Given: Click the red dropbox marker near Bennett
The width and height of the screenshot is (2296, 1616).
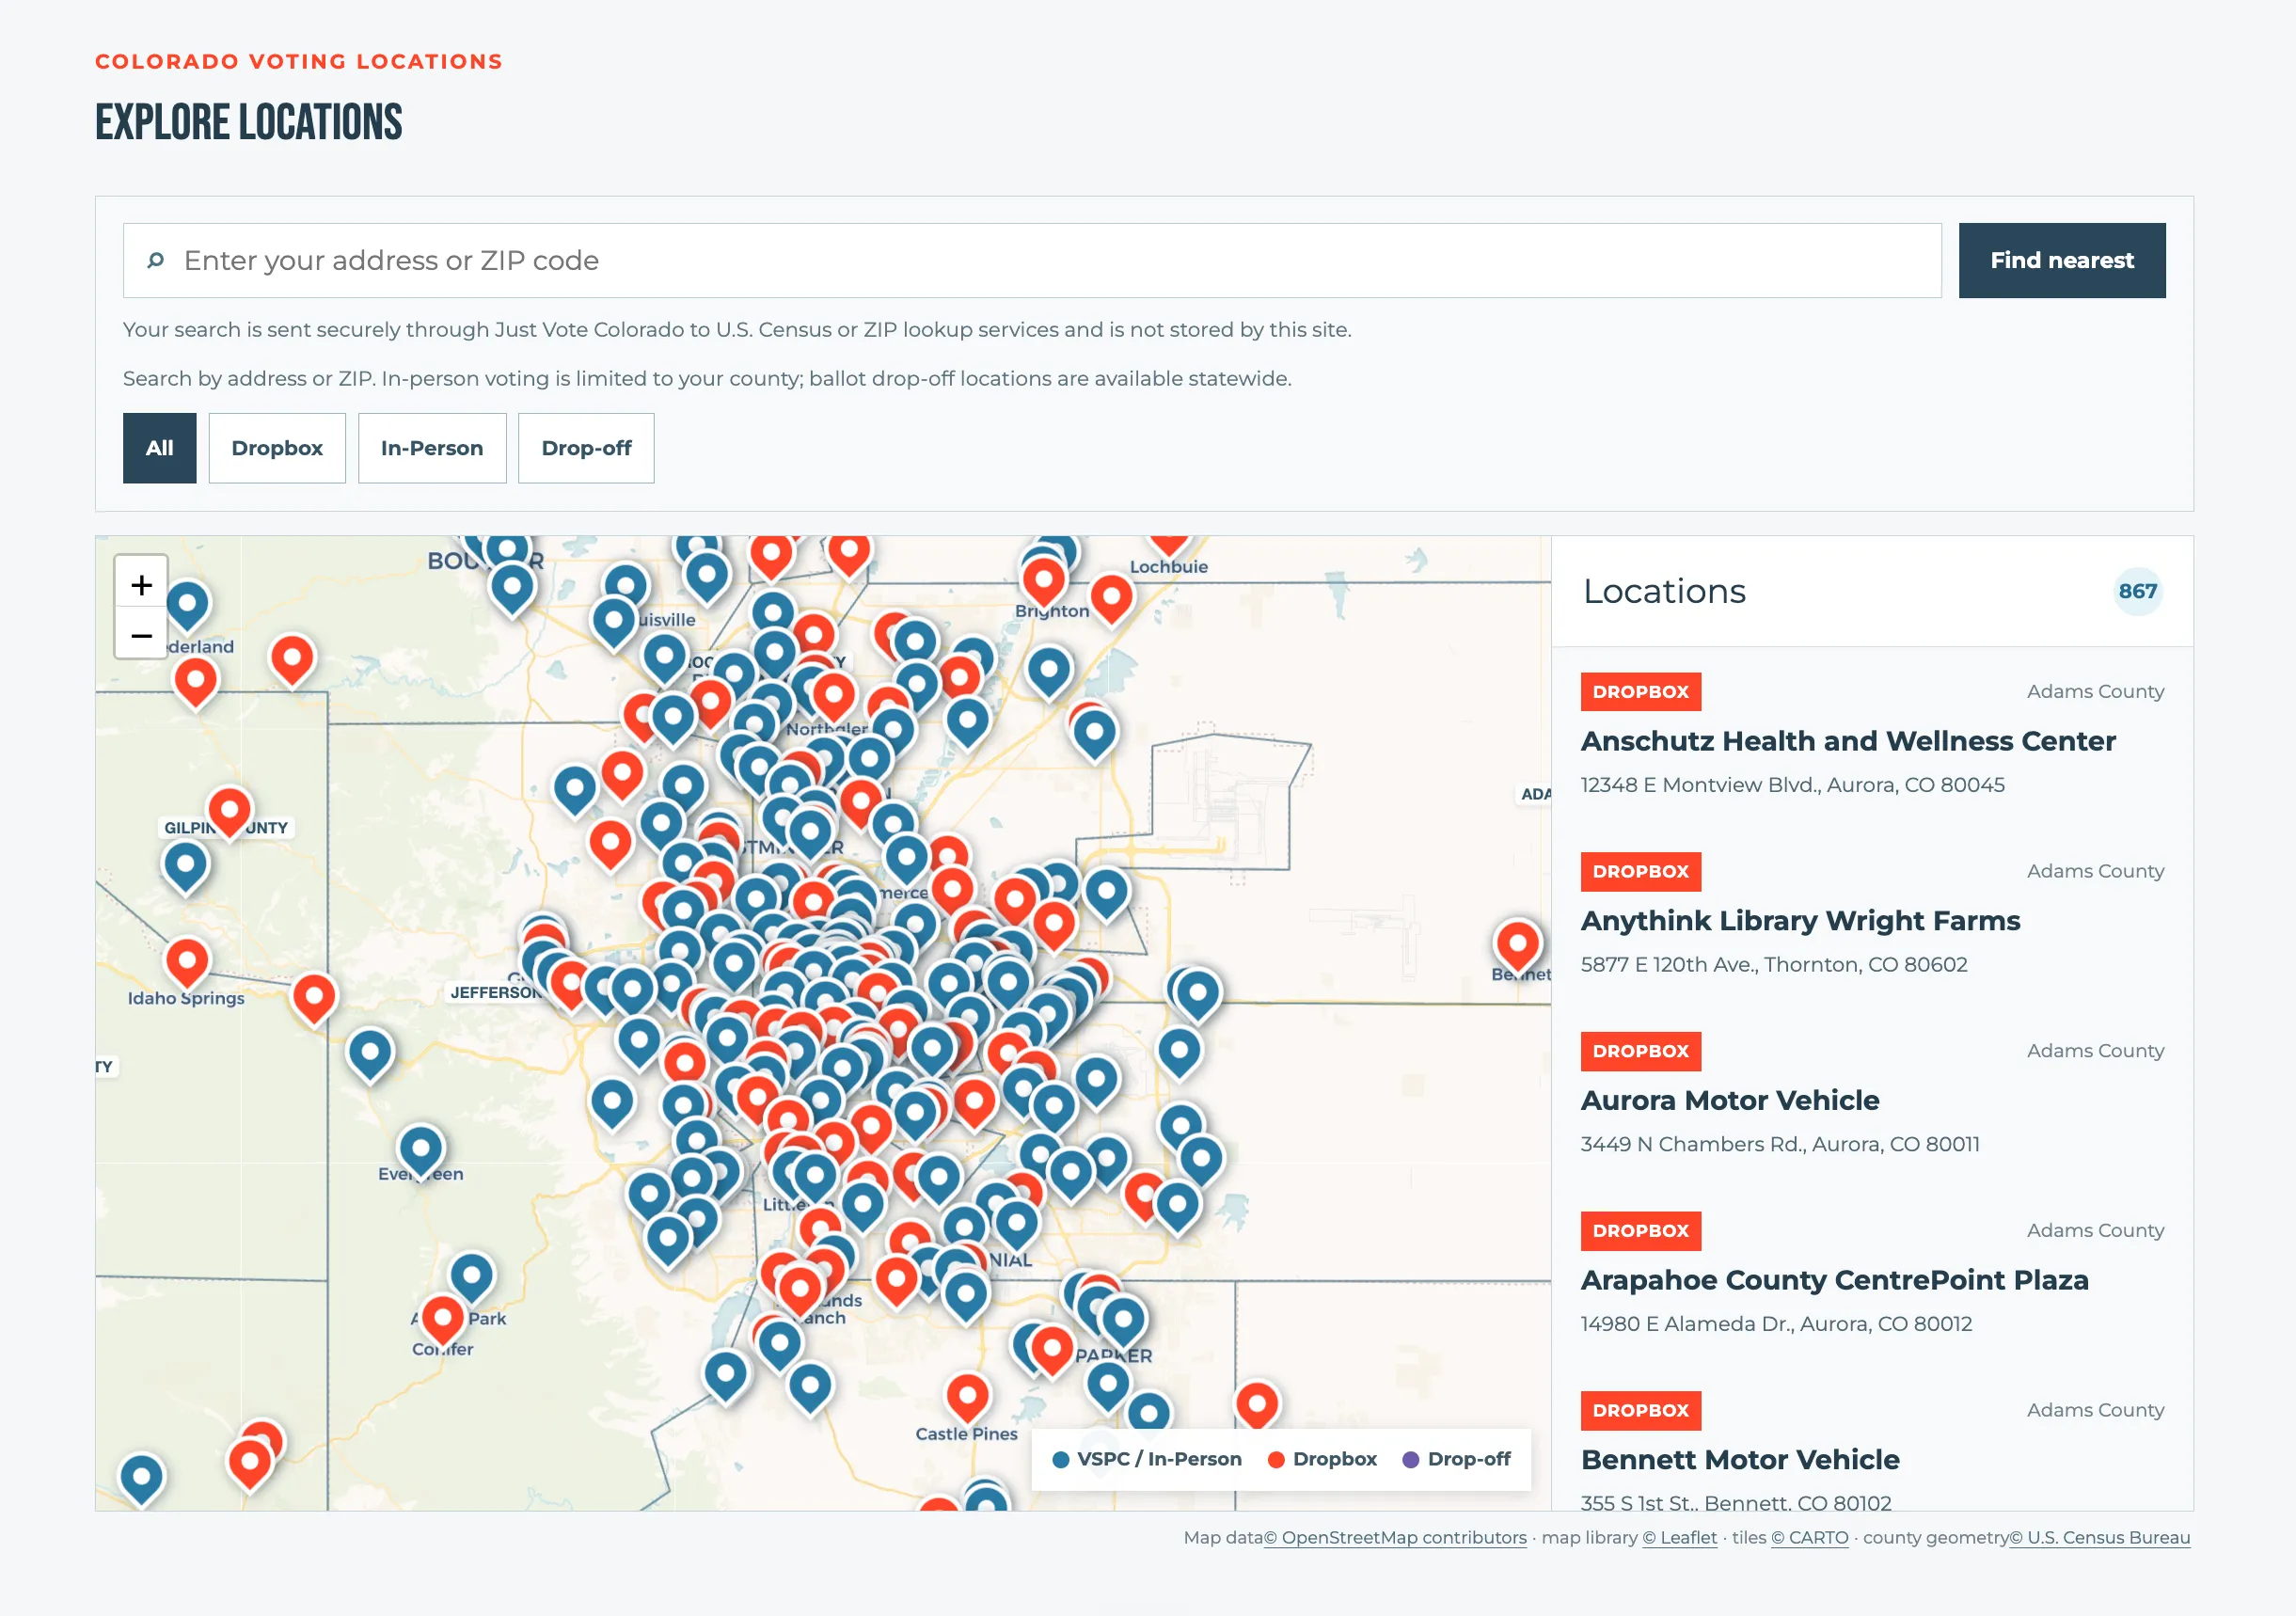Looking at the screenshot, I should (1517, 948).
